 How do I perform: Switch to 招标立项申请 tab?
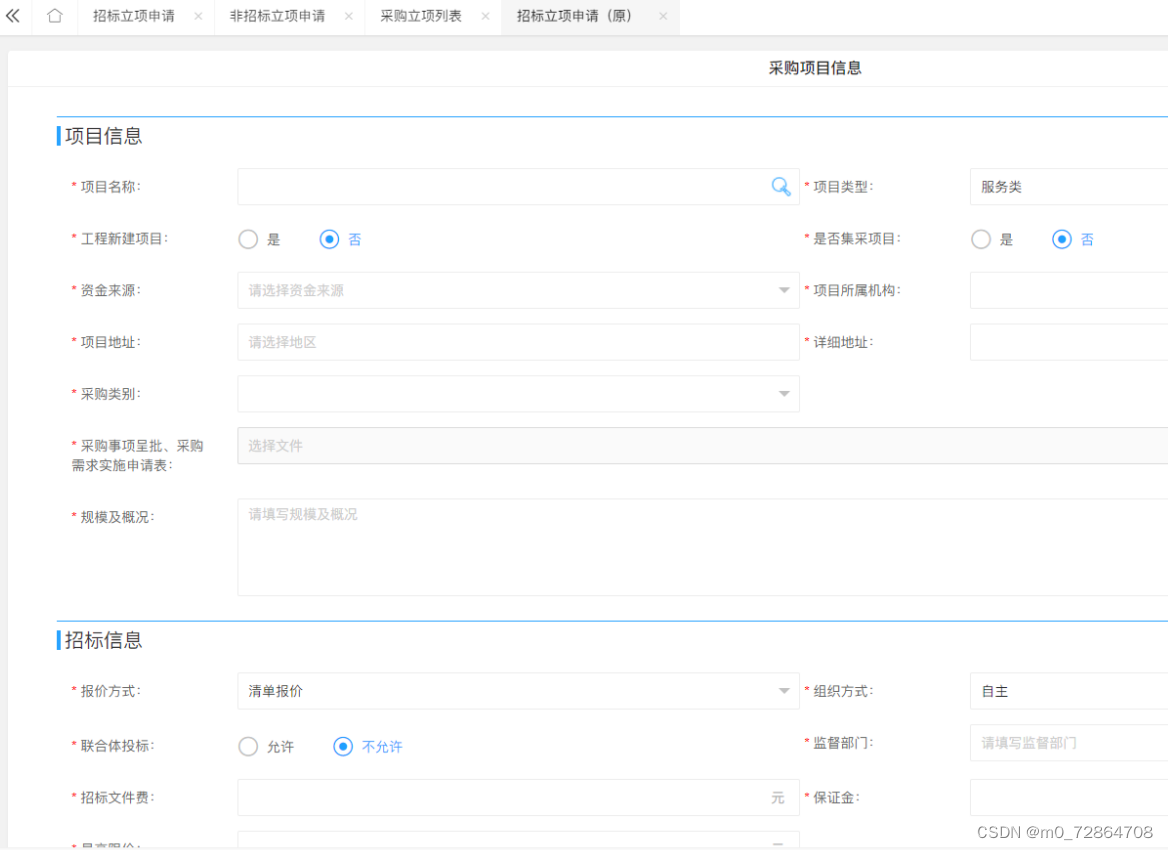pyautogui.click(x=134, y=16)
